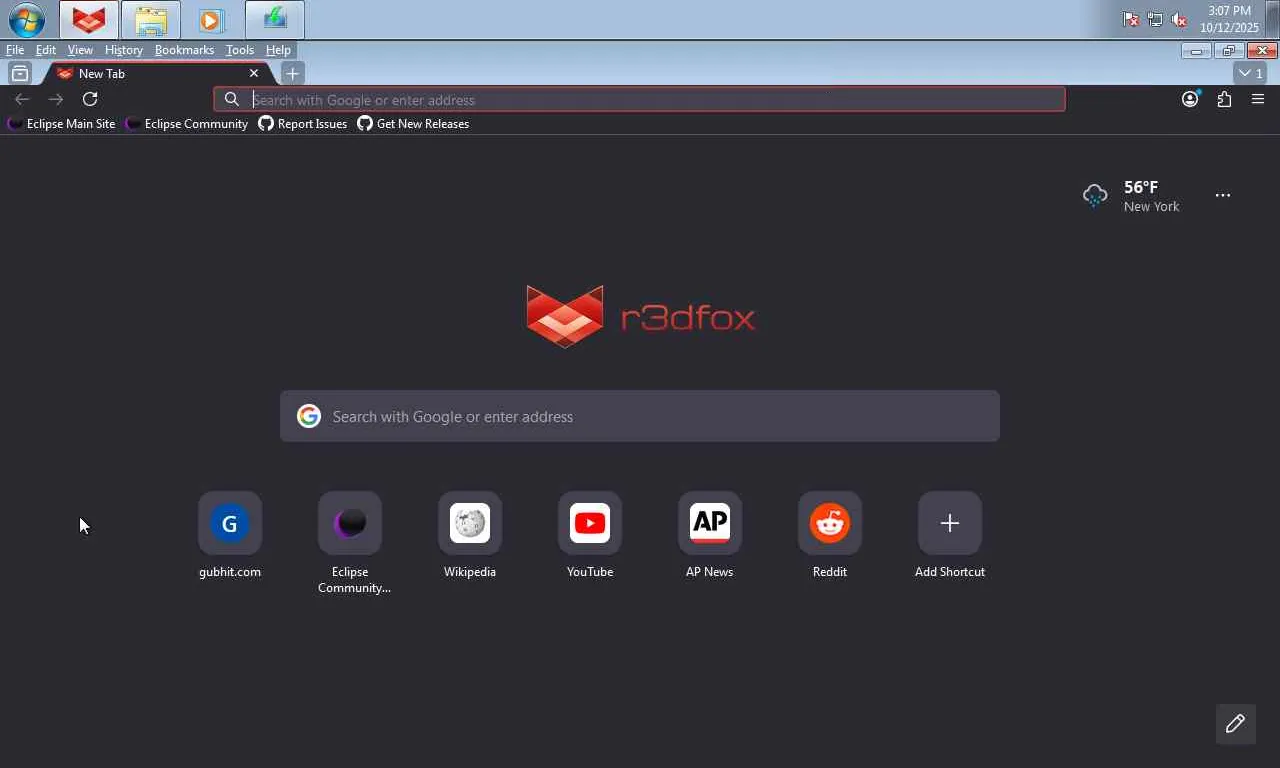Open a new tab with plus button
The image size is (1280, 768).
[292, 73]
